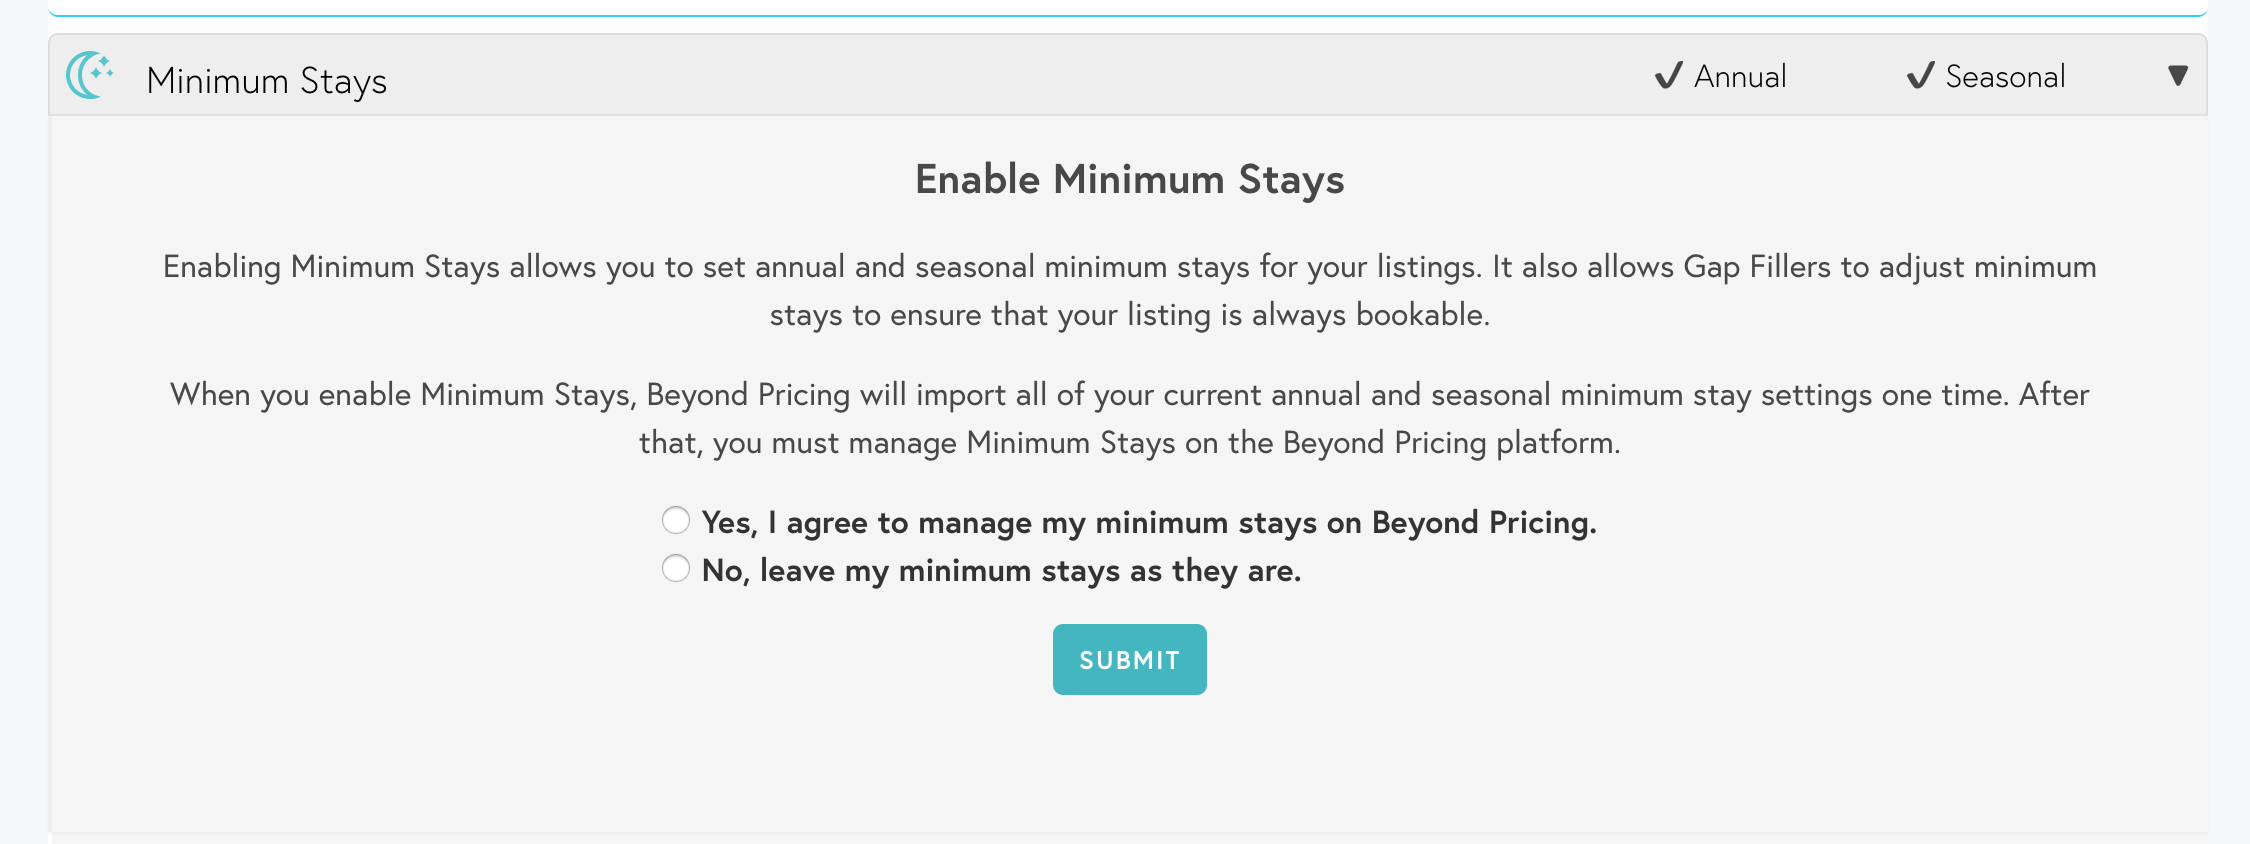This screenshot has width=2250, height=844.
Task: Click the Submit button
Action: click(x=1129, y=659)
